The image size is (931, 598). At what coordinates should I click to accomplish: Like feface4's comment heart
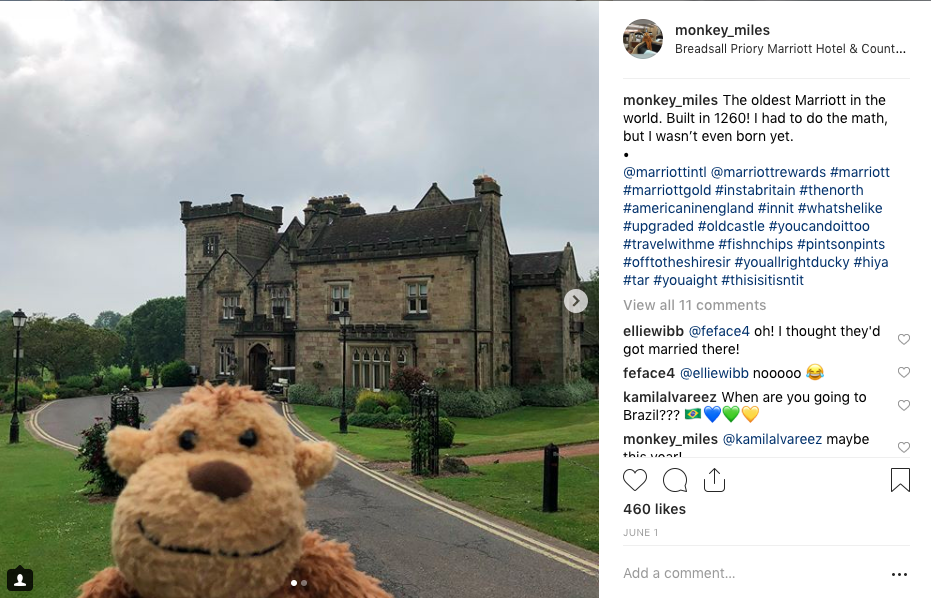point(904,372)
